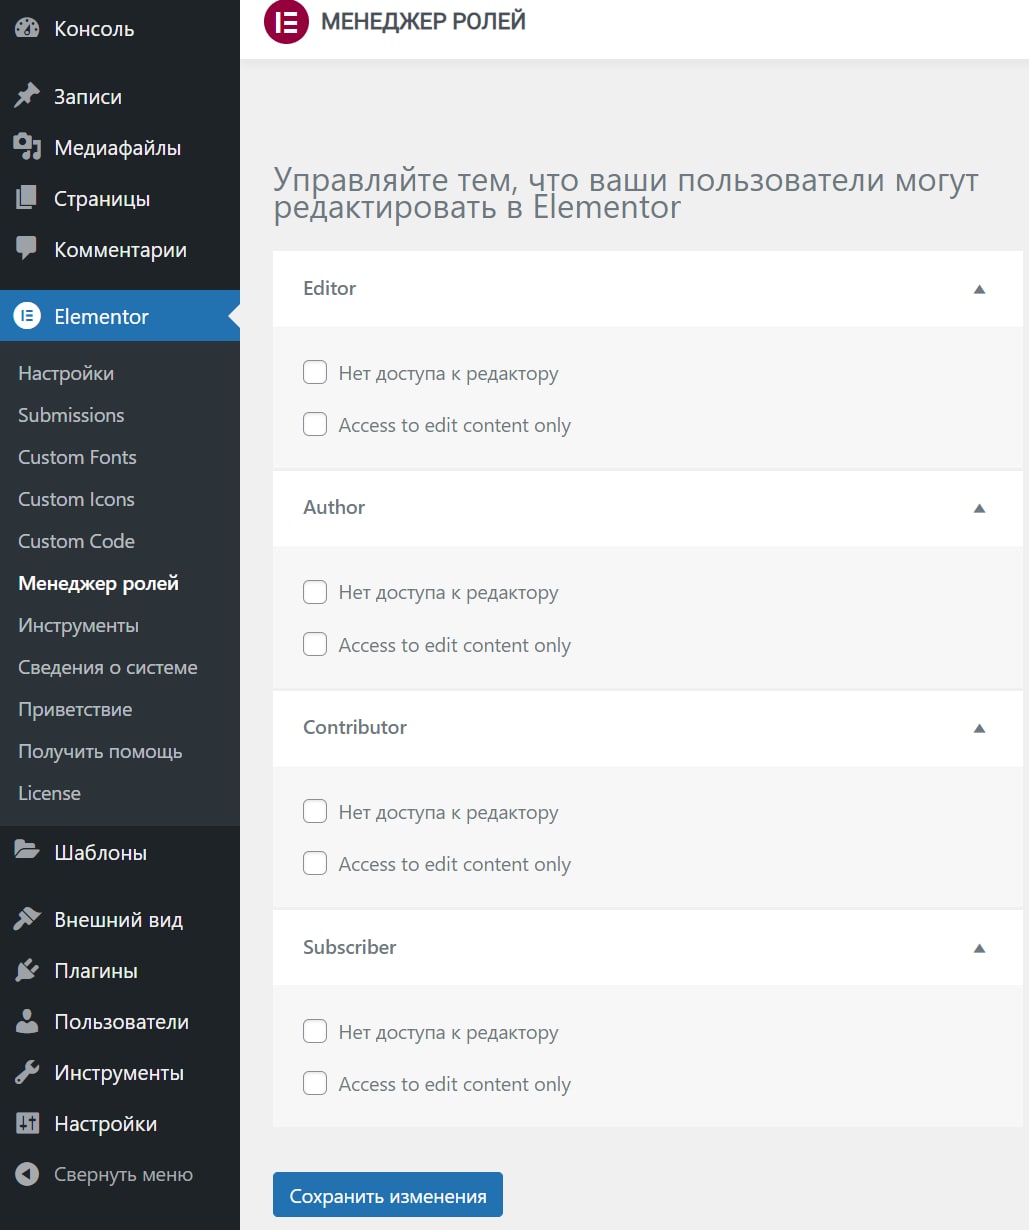This screenshot has width=1029, height=1230.
Task: Click the plug icon beside Плагины
Action: [x=27, y=970]
